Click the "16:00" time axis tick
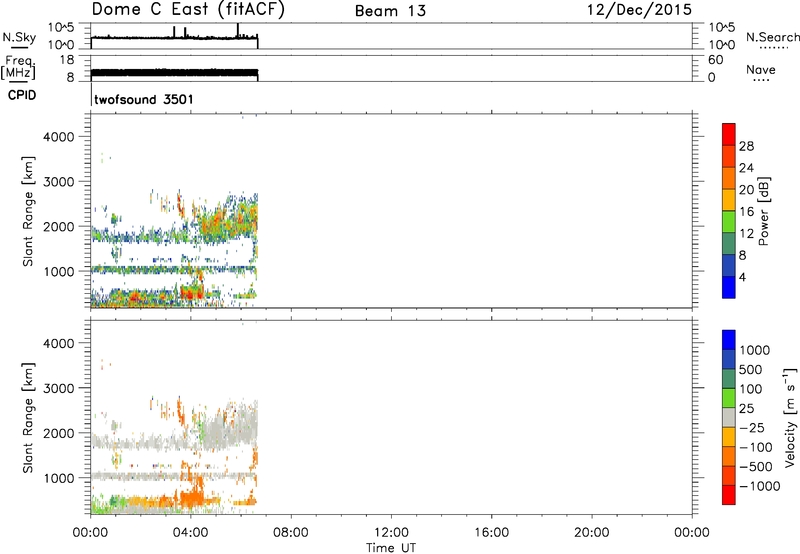This screenshot has height=554, width=800. pyautogui.click(x=491, y=533)
